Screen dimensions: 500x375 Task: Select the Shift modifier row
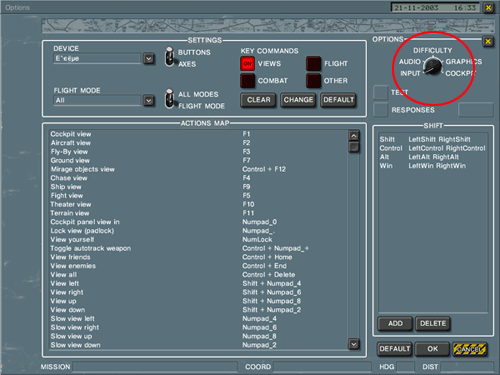(x=433, y=139)
